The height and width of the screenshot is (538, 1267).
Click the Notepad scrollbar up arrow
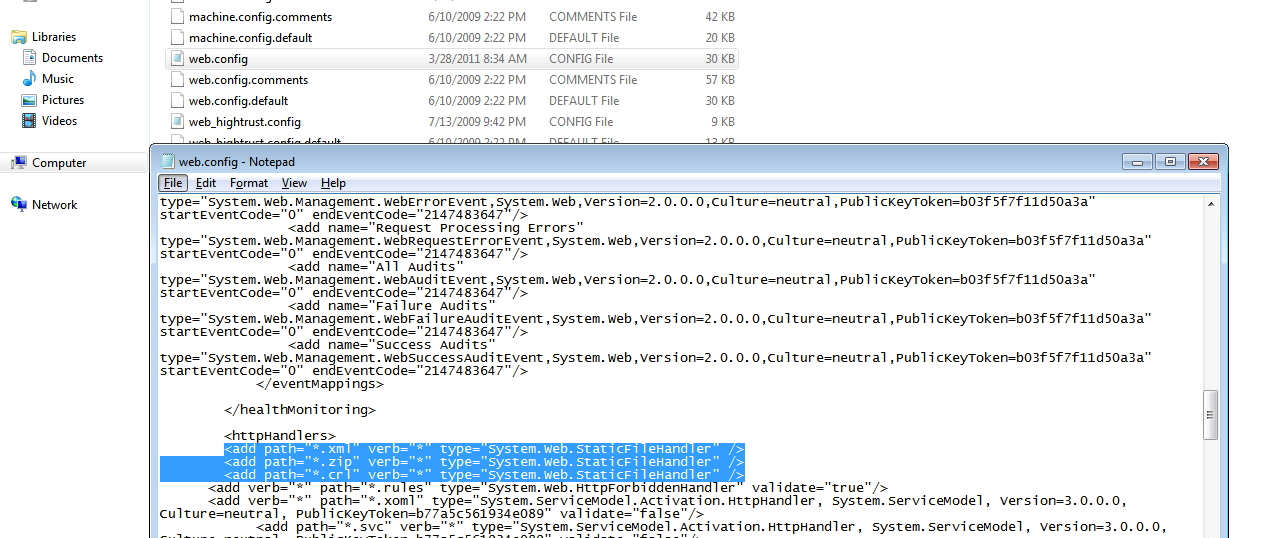click(x=1210, y=204)
